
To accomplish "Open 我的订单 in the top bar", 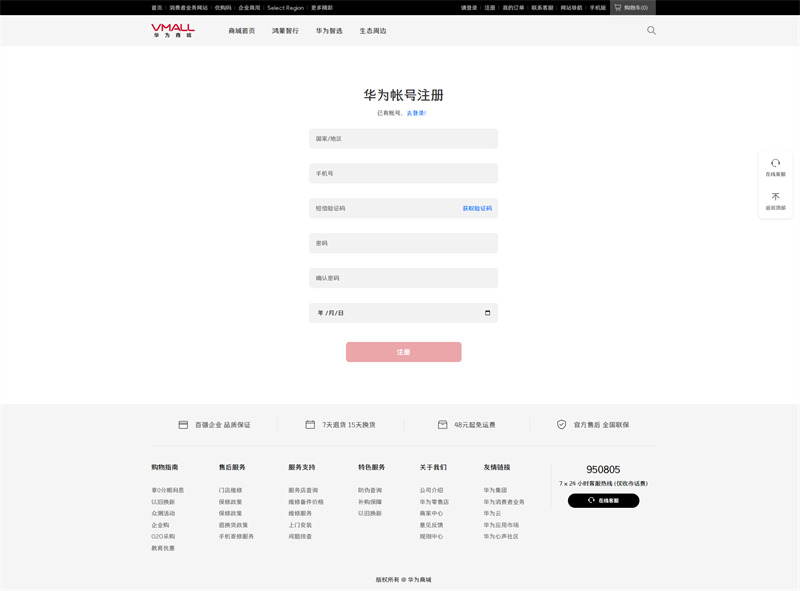I will pyautogui.click(x=513, y=8).
